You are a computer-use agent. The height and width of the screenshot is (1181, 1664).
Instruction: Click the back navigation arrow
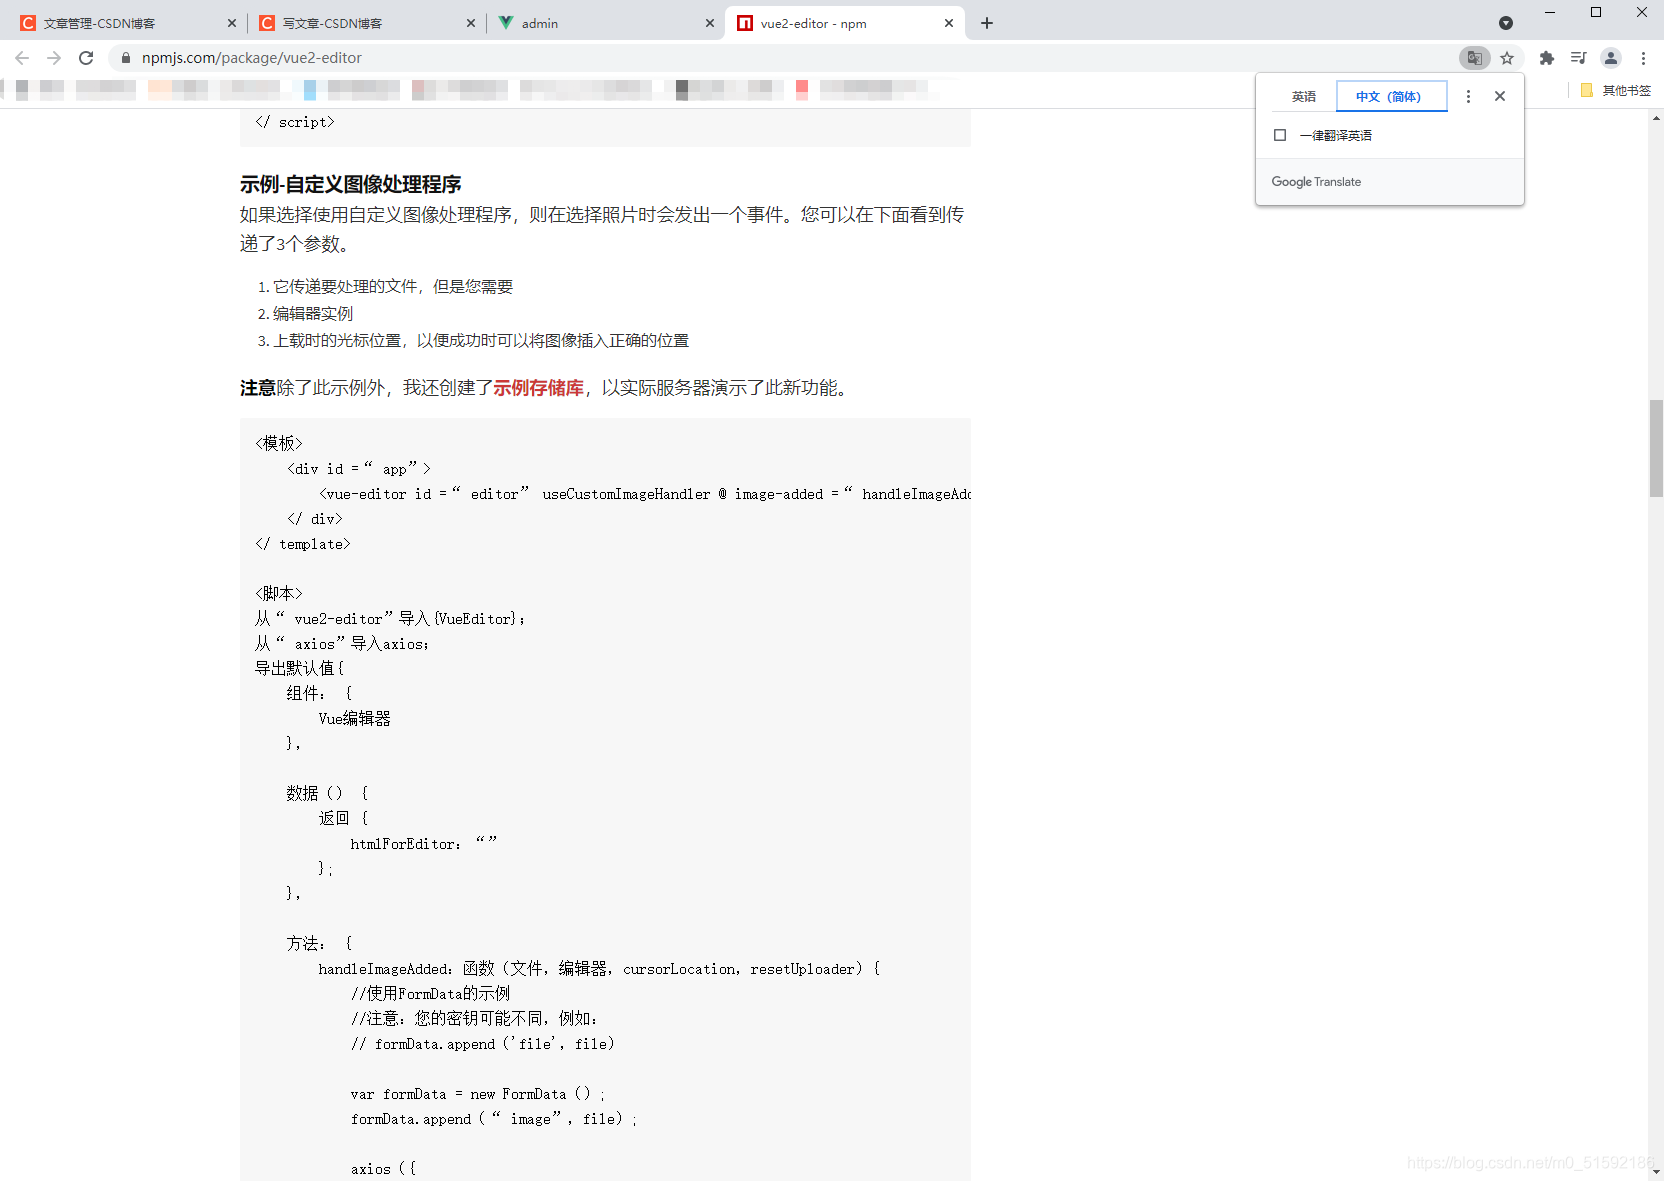coord(22,57)
